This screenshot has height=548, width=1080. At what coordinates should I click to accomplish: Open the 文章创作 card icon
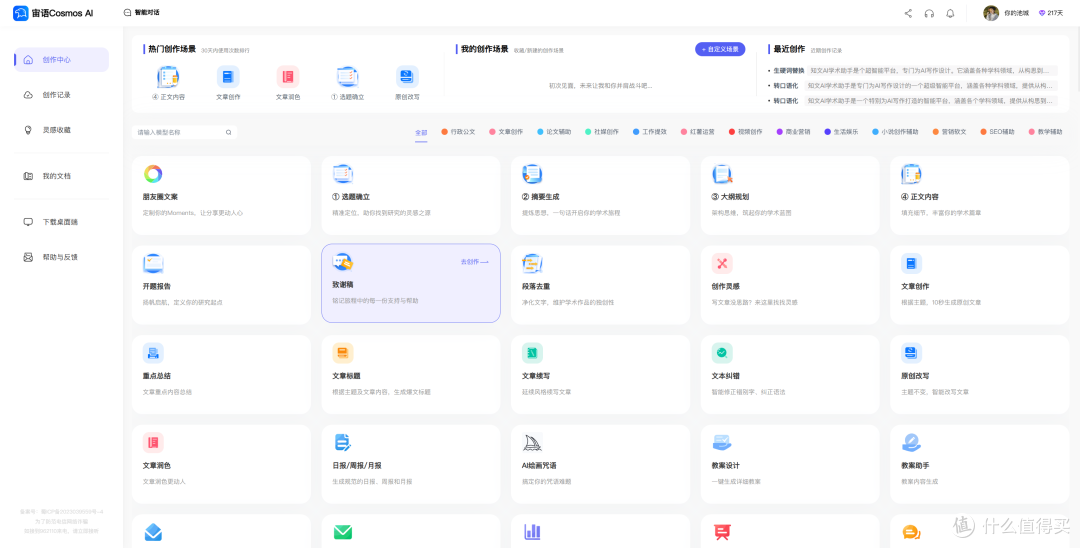click(911, 263)
